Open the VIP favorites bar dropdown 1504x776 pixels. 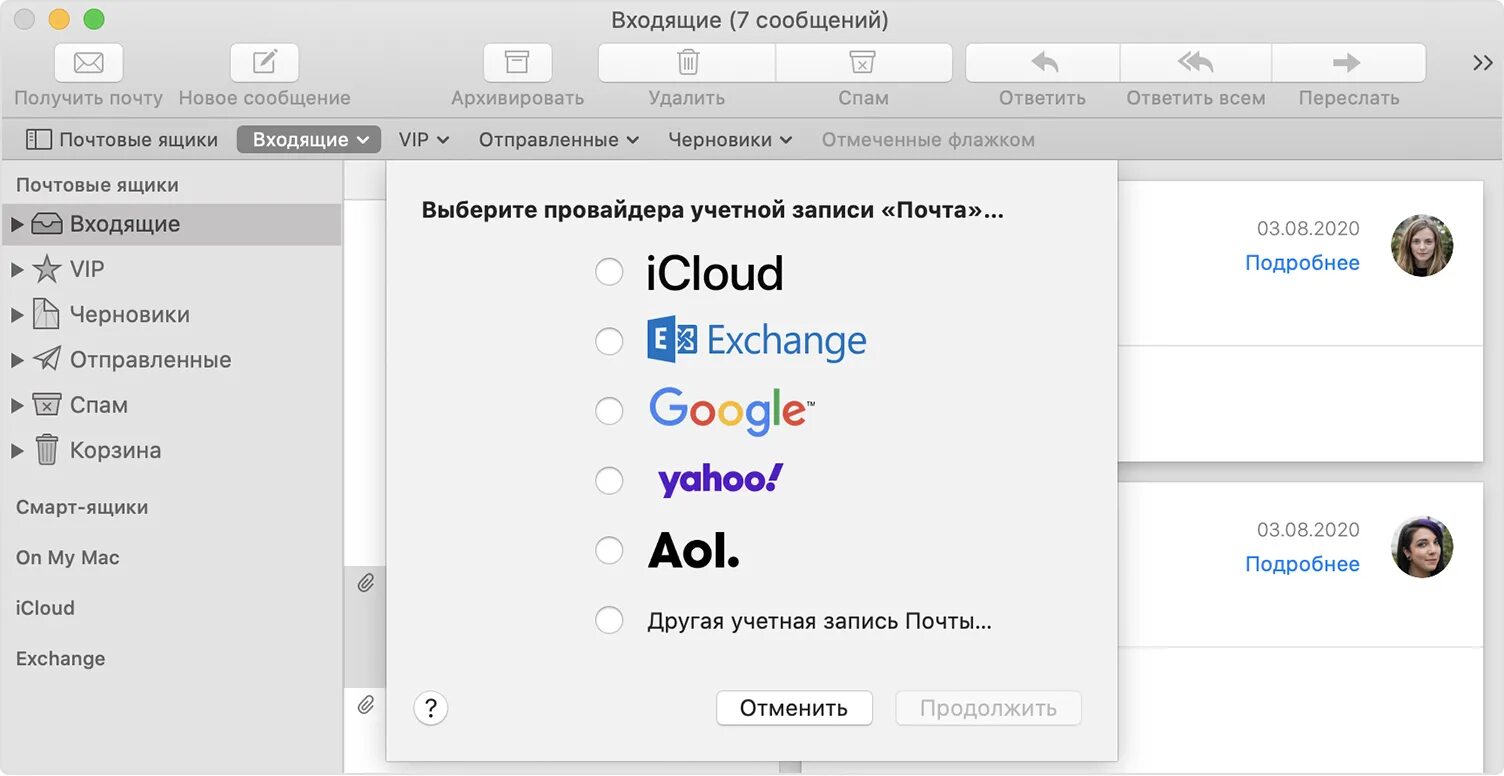[x=424, y=140]
